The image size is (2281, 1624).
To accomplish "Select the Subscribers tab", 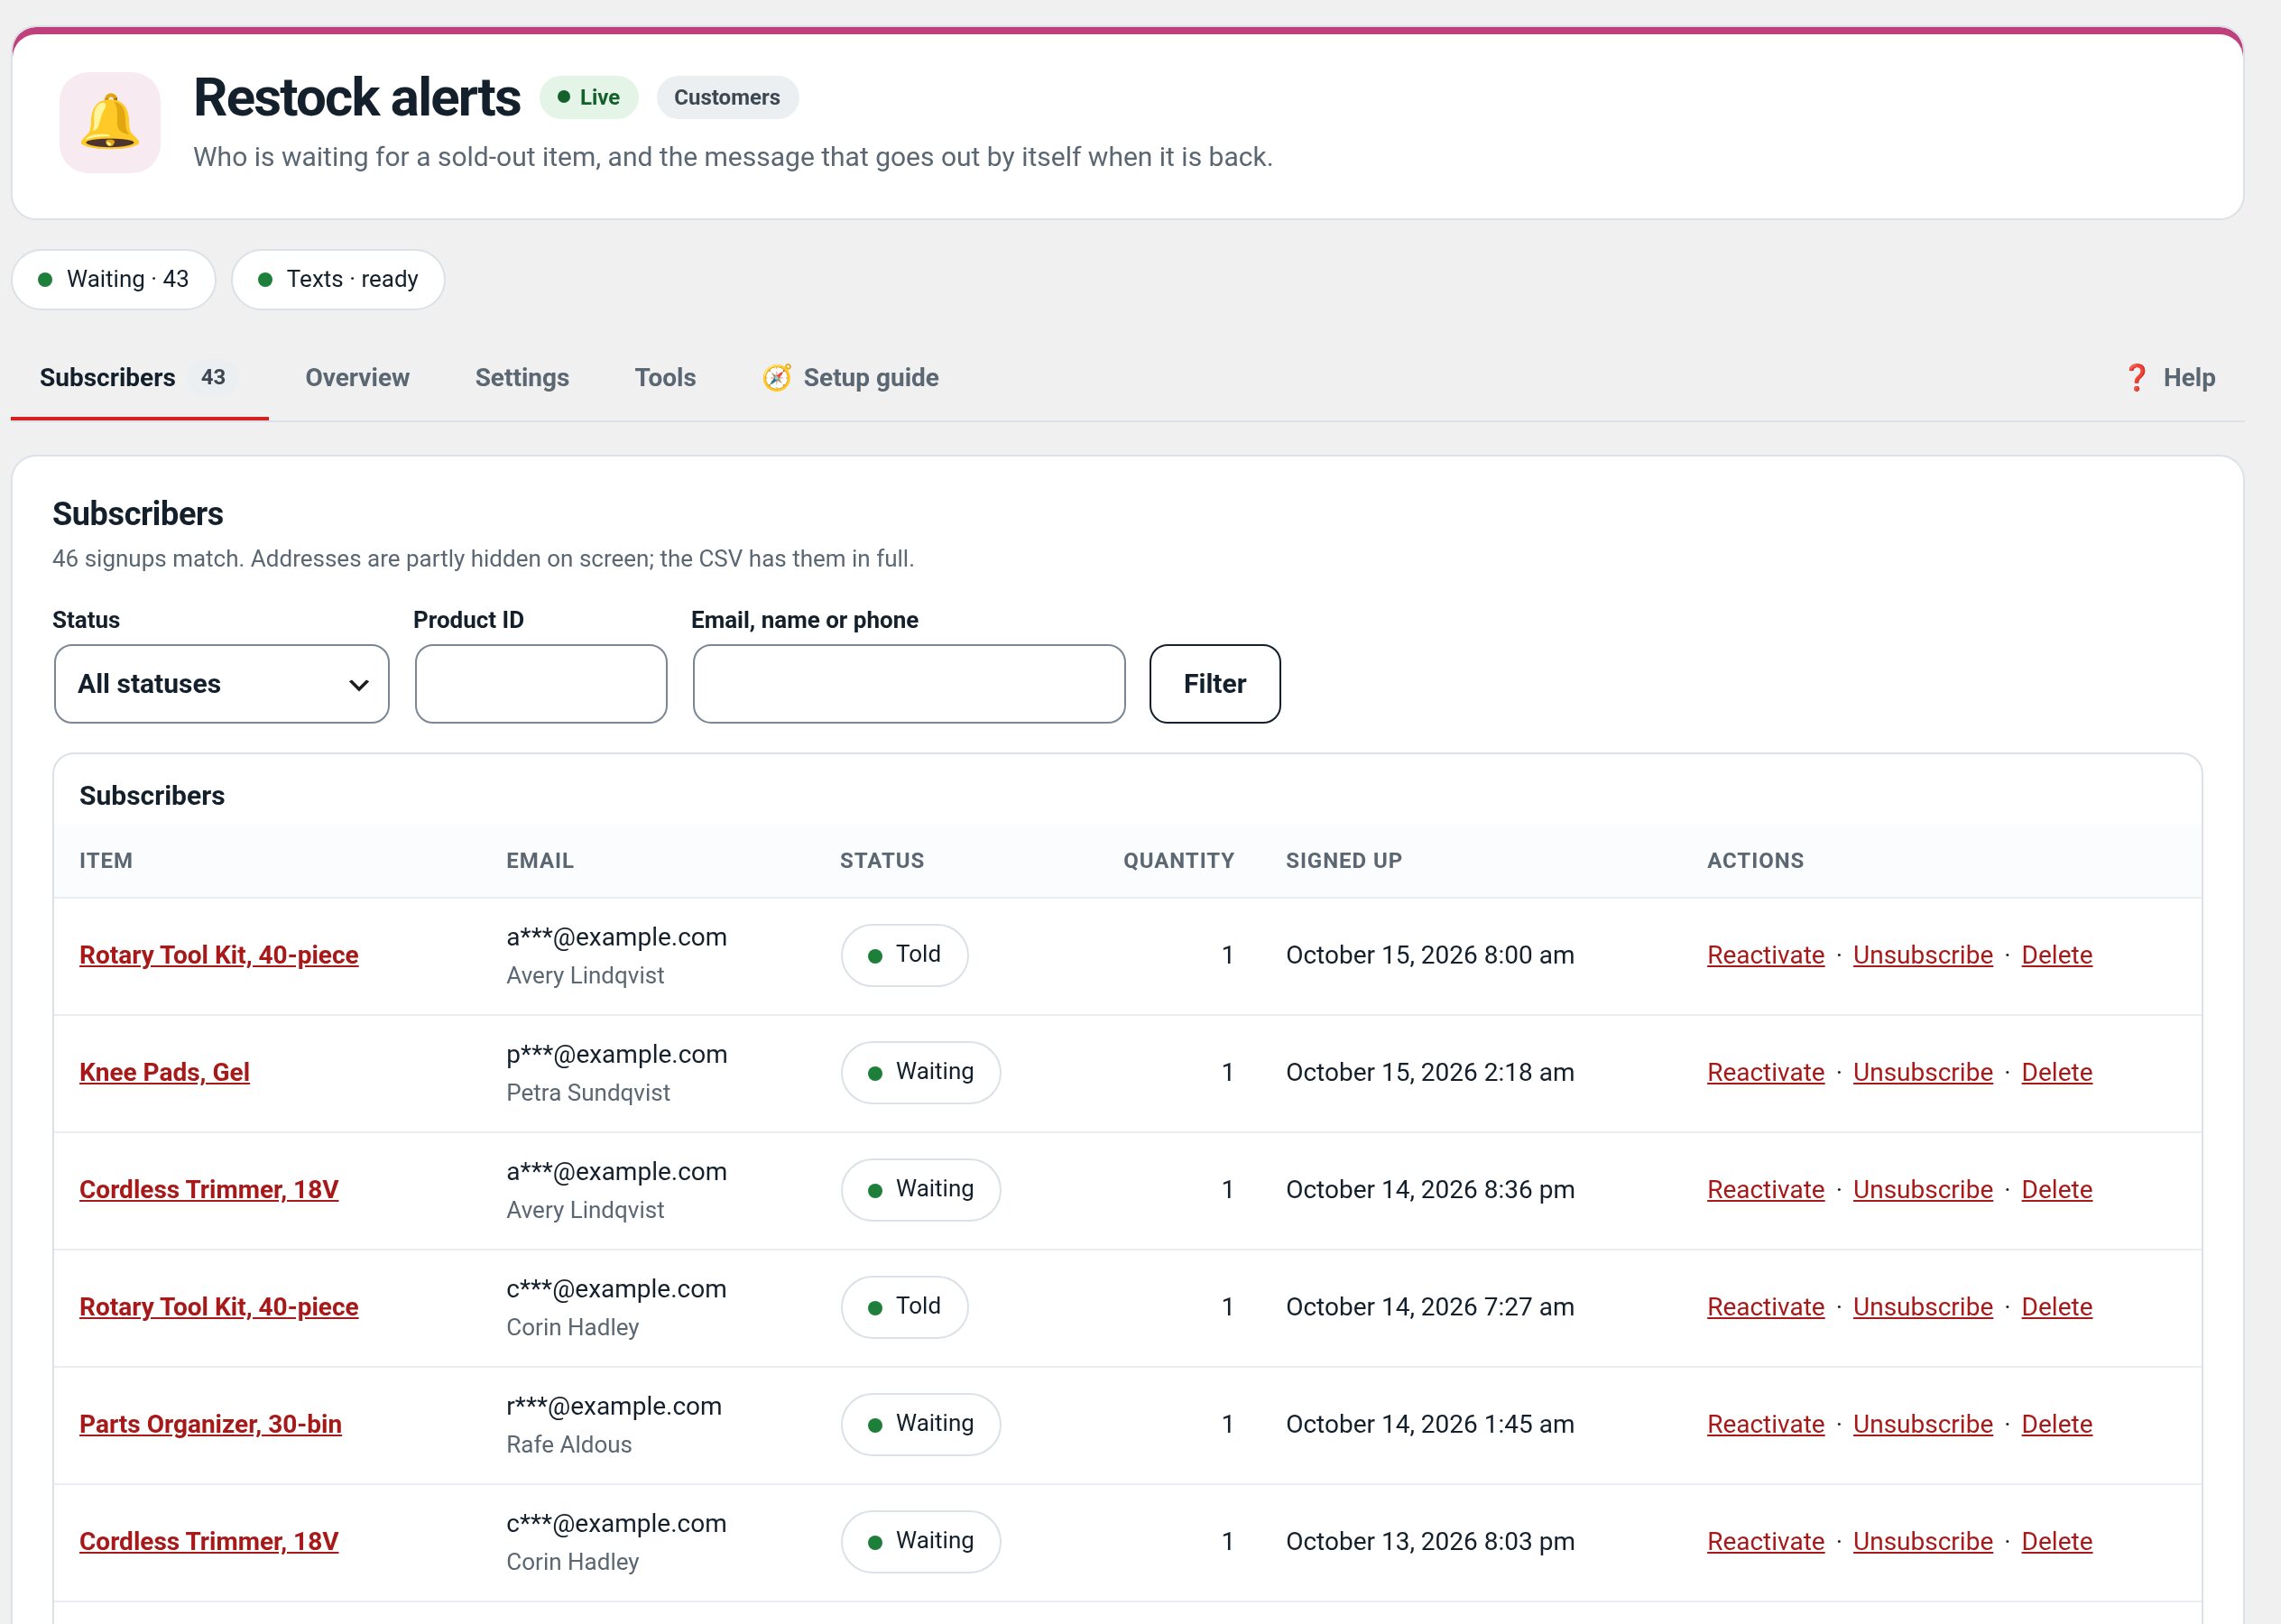I will pyautogui.click(x=139, y=377).
